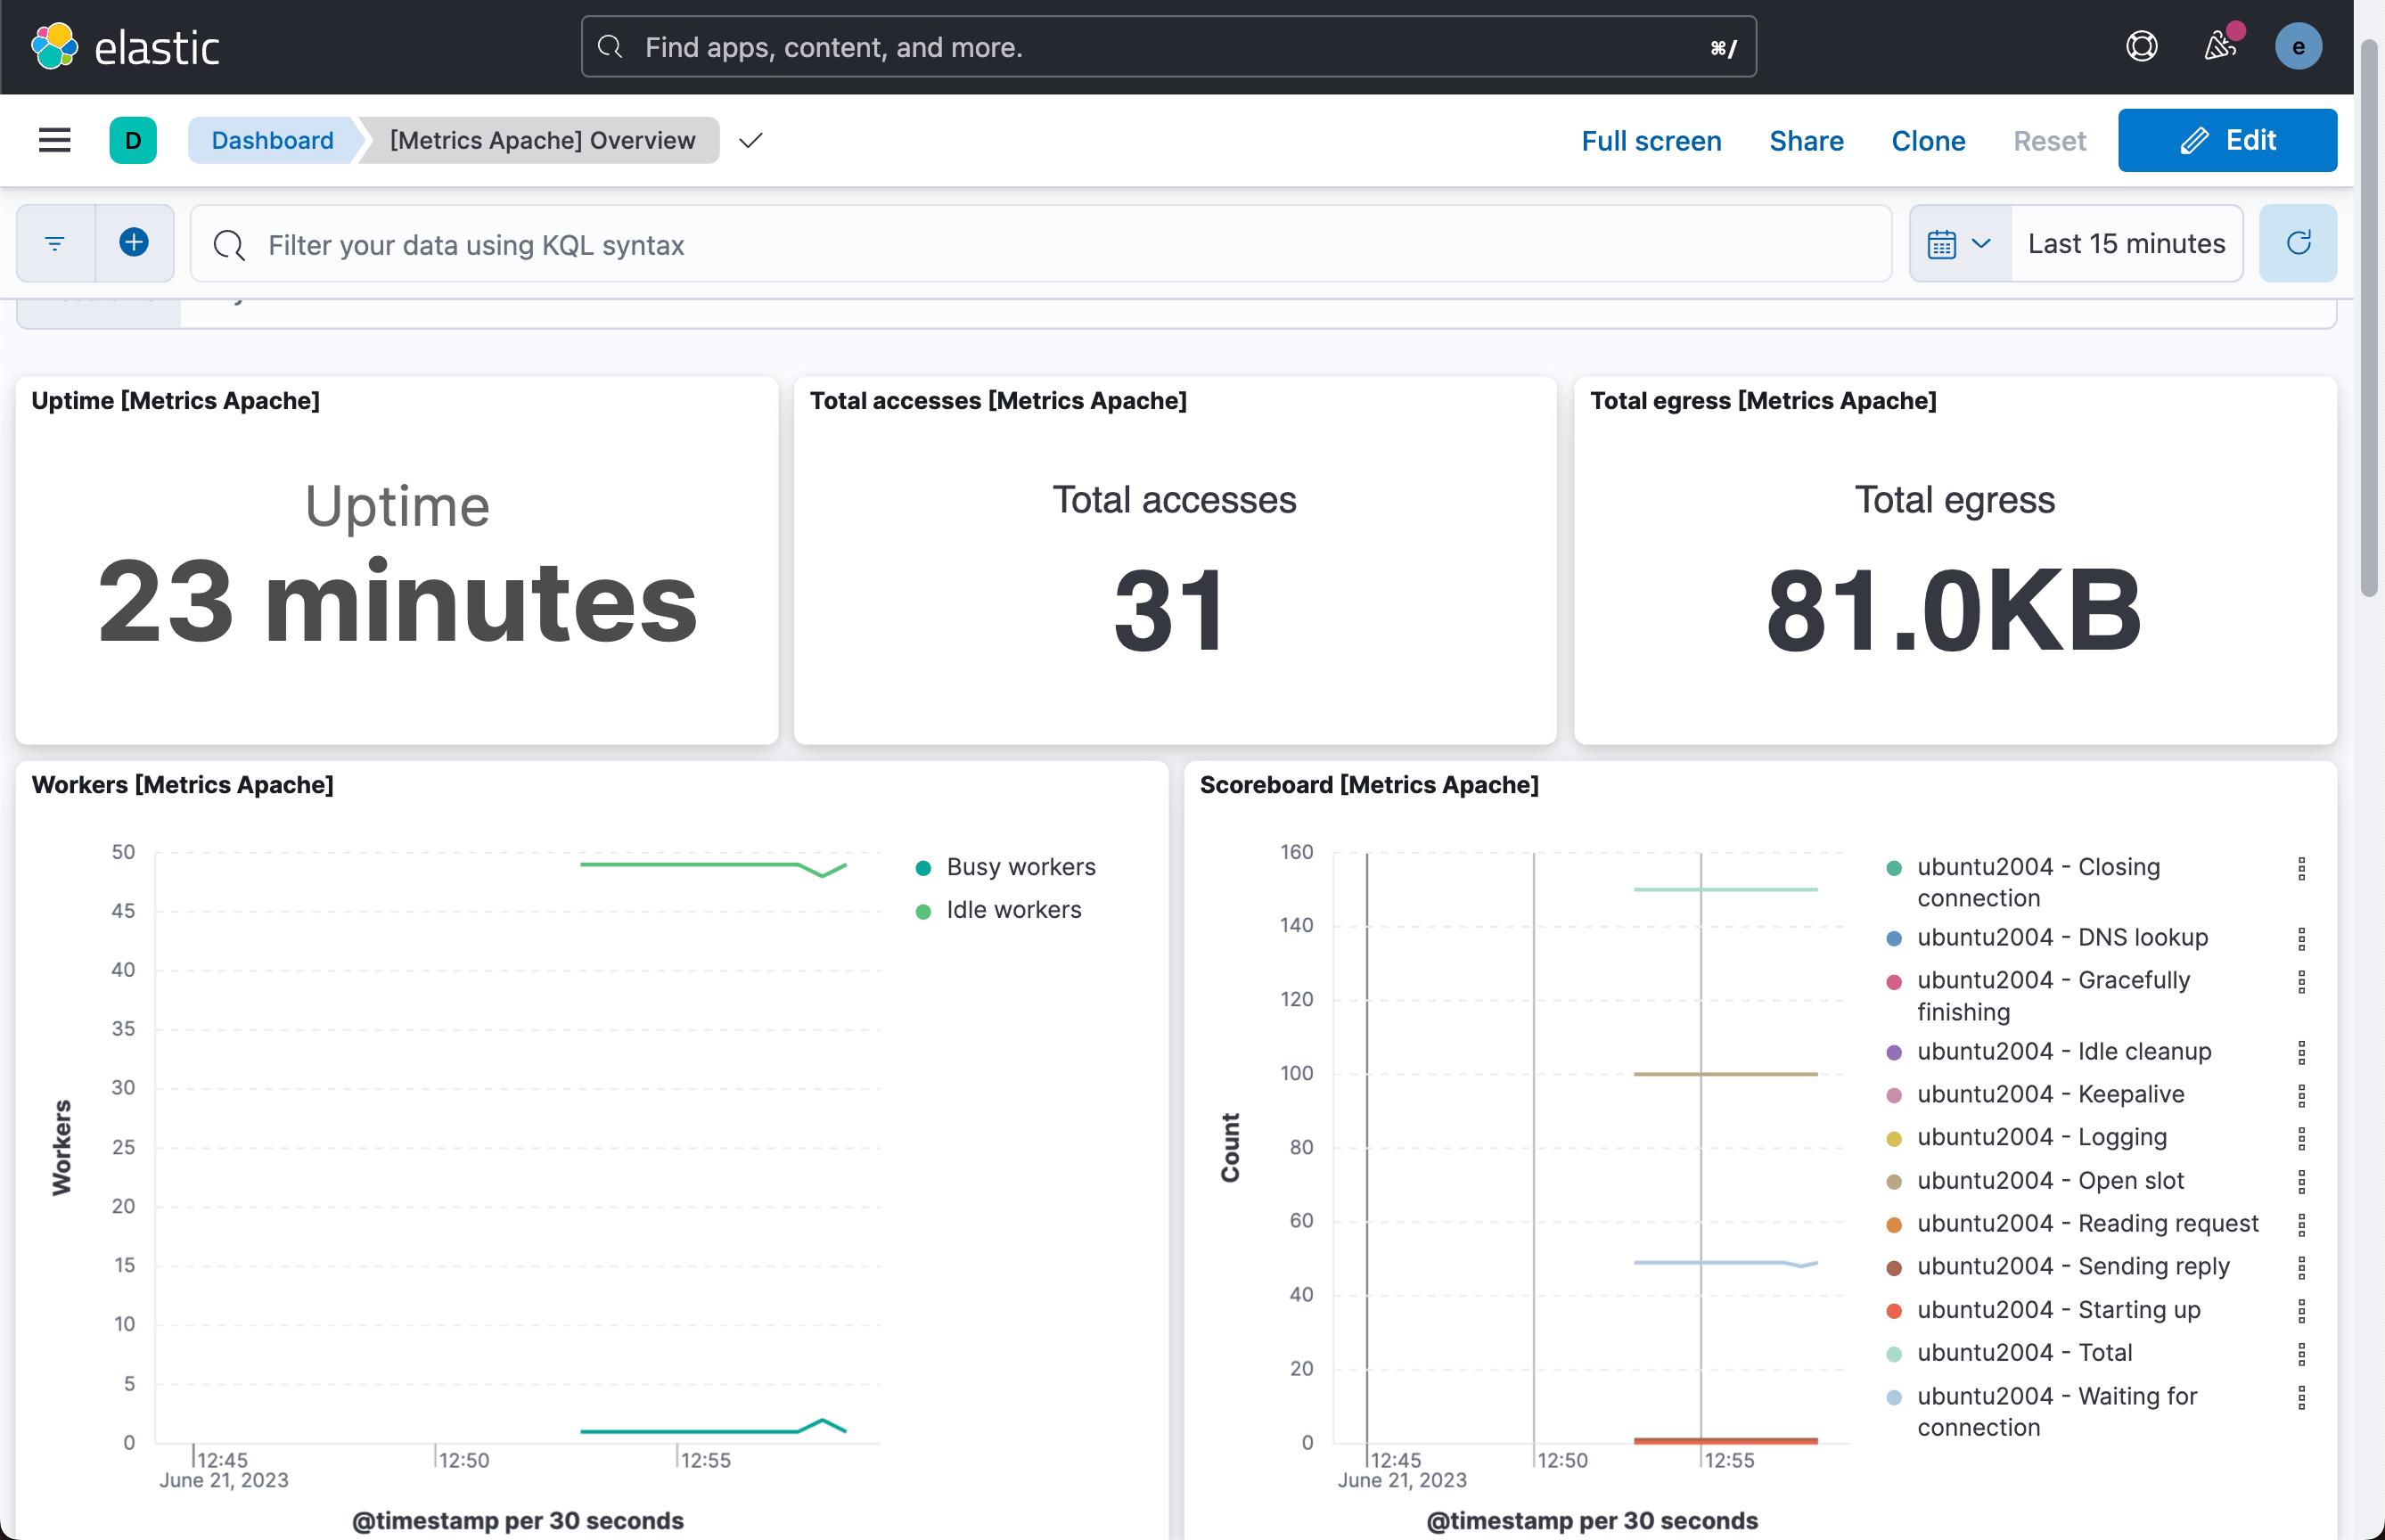This screenshot has width=2385, height=1540.
Task: Click the green D space avatar
Action: point(133,140)
